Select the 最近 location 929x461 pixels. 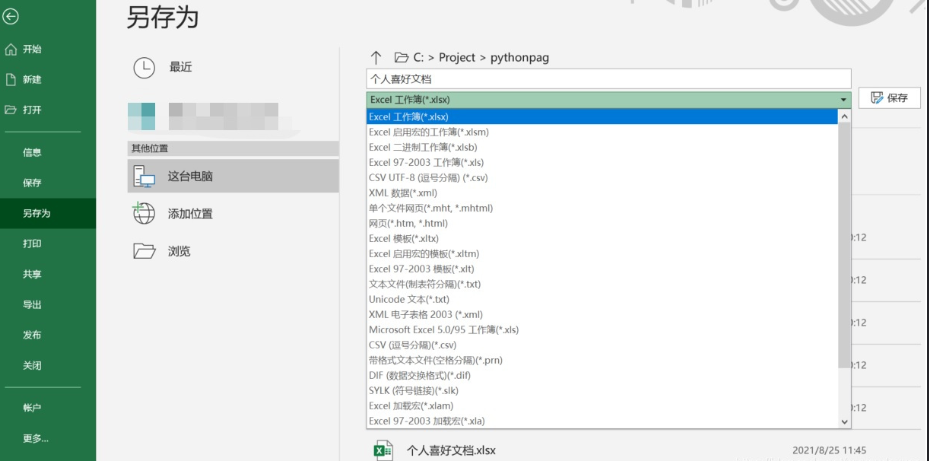[x=233, y=68]
